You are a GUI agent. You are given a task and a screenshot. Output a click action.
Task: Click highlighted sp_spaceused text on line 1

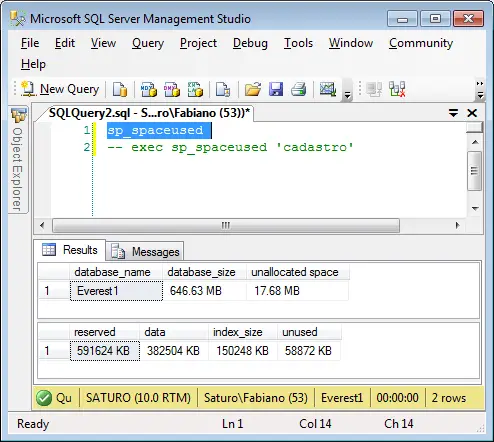click(x=155, y=130)
